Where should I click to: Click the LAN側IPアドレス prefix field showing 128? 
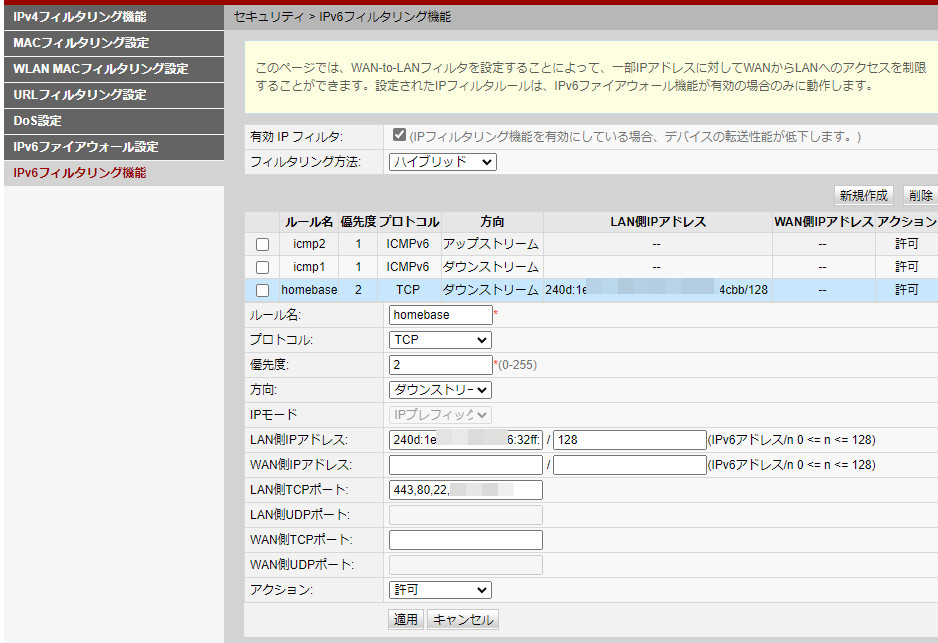629,440
